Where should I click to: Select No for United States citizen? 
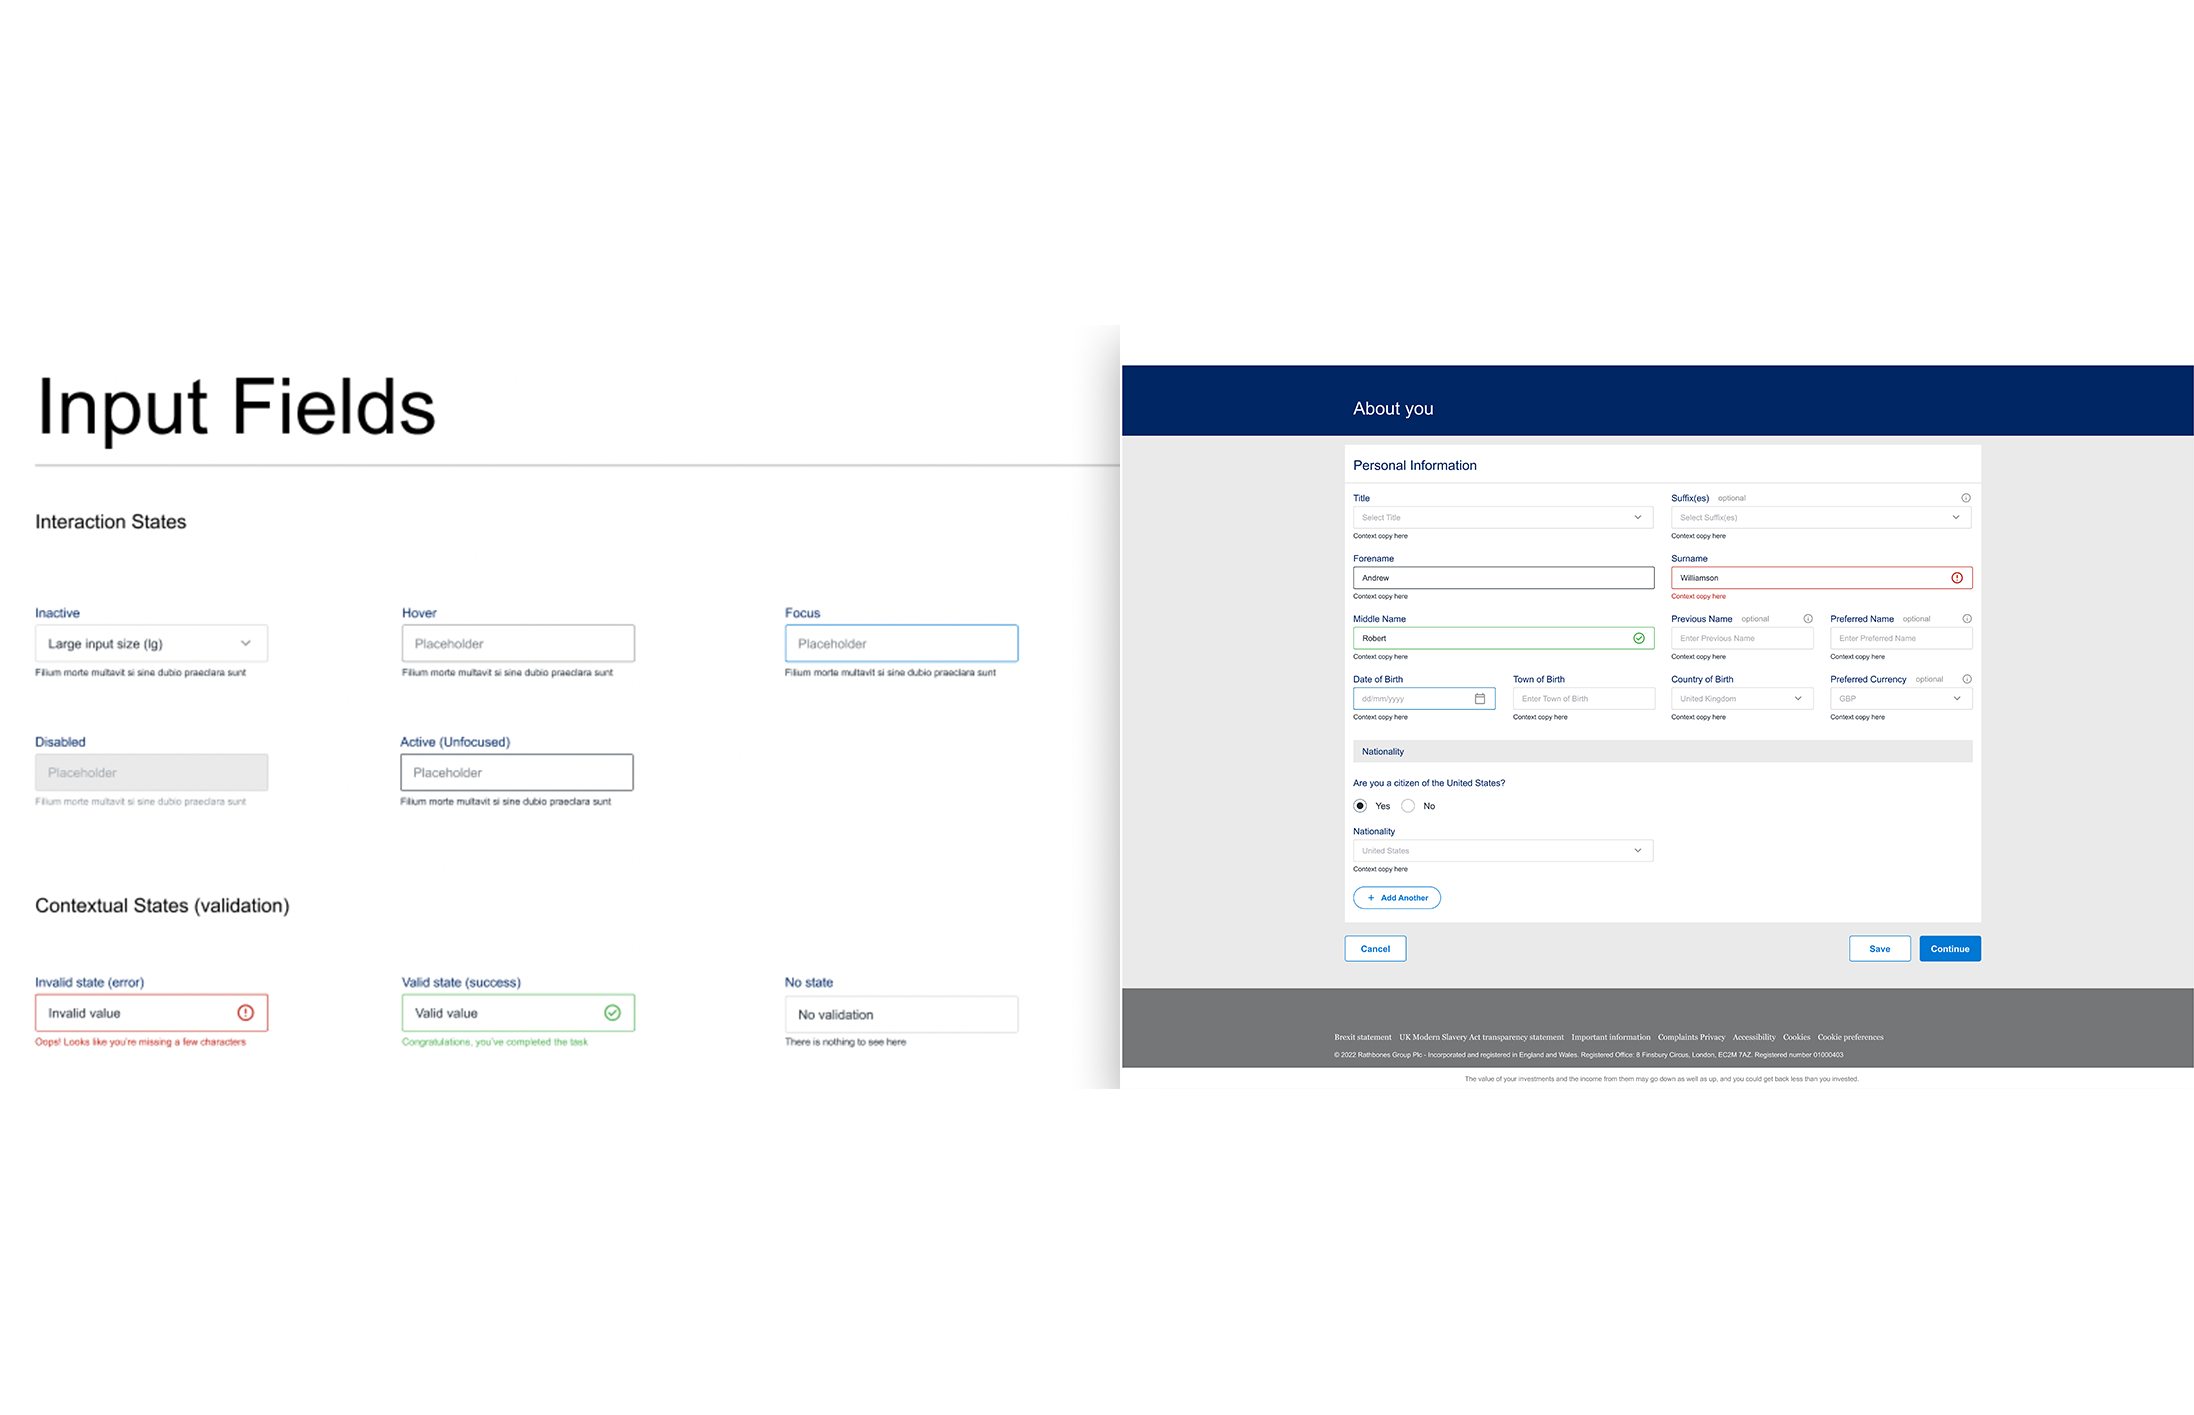(x=1408, y=806)
